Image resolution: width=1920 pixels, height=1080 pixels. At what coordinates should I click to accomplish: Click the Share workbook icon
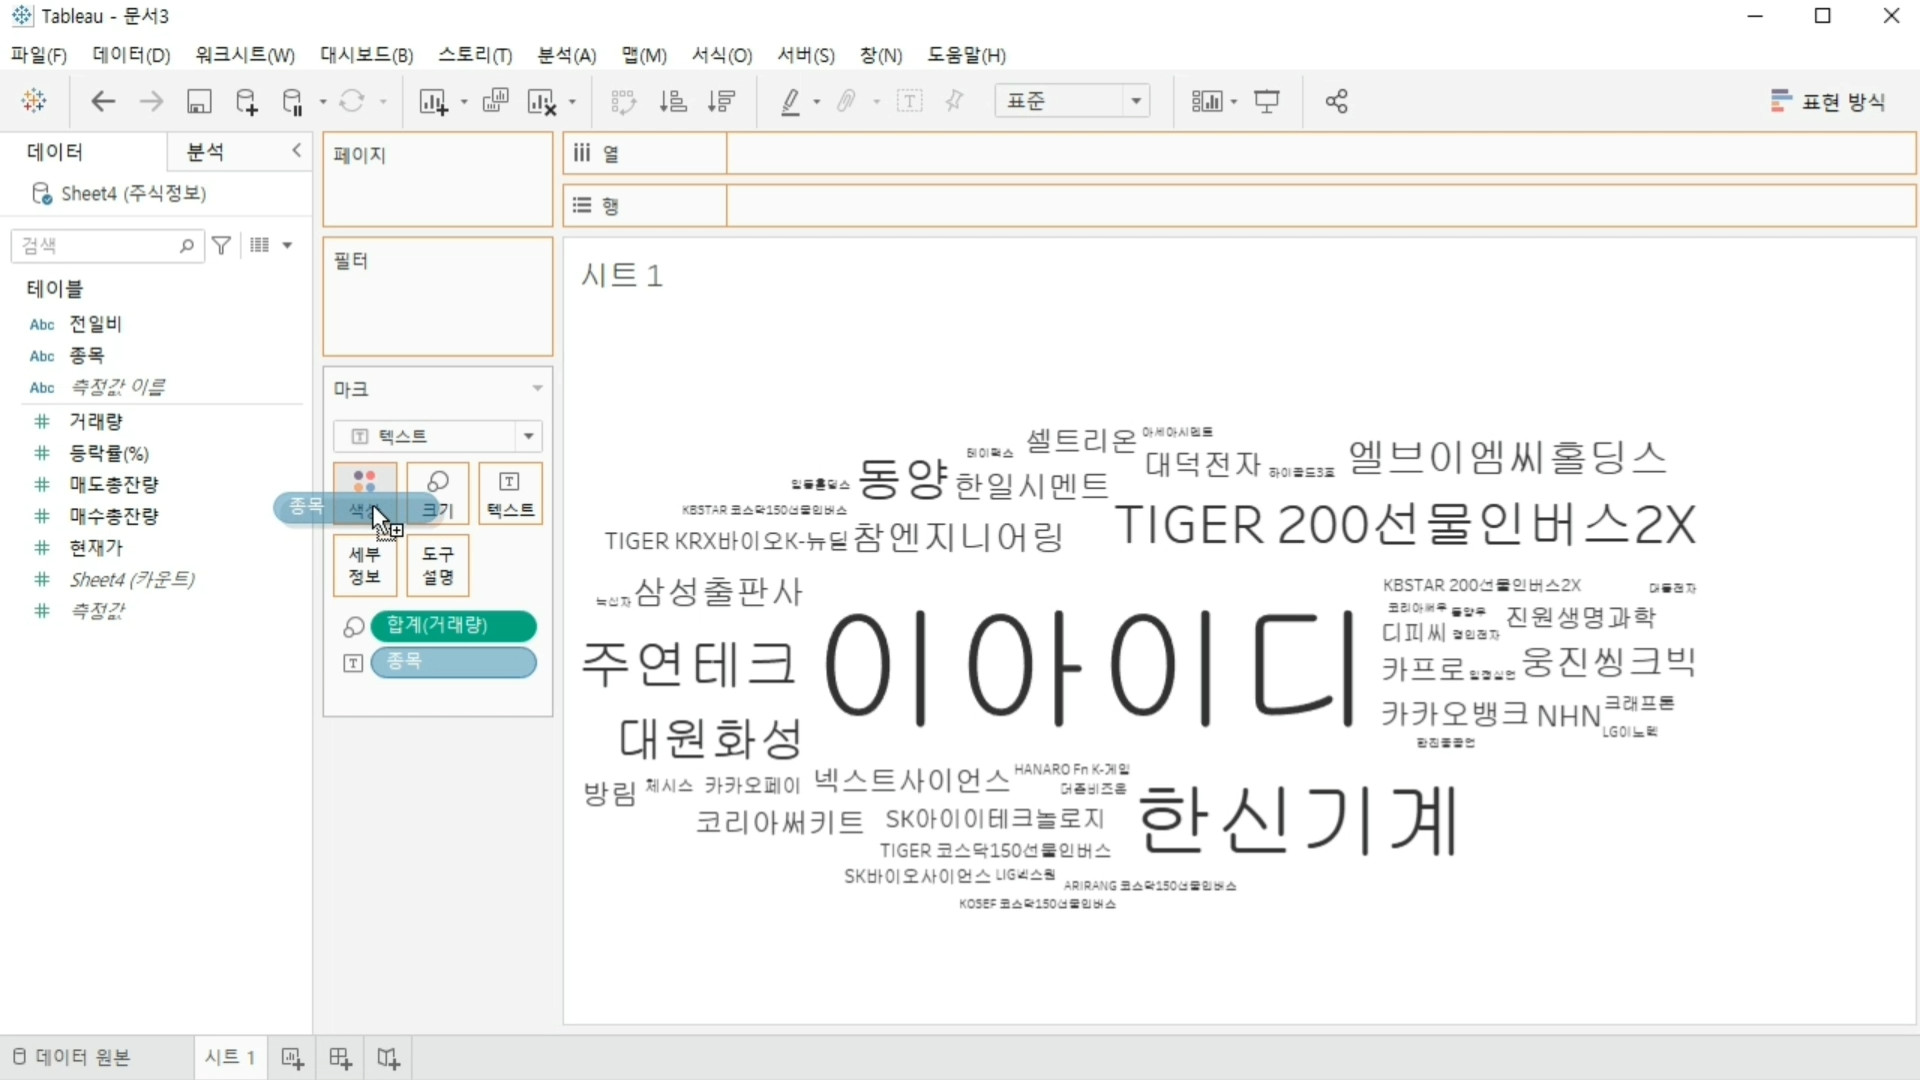(1336, 101)
